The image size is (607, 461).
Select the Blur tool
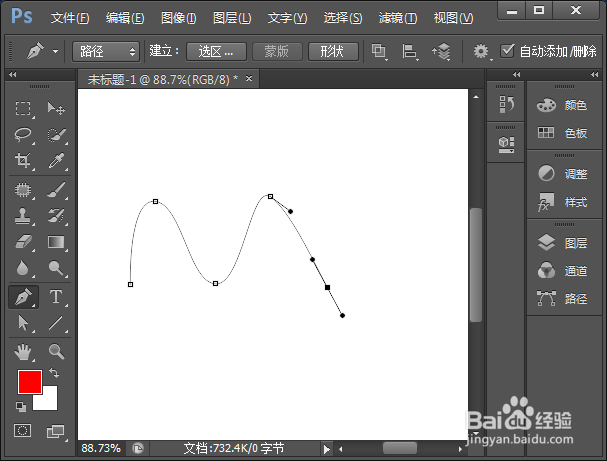[x=23, y=268]
